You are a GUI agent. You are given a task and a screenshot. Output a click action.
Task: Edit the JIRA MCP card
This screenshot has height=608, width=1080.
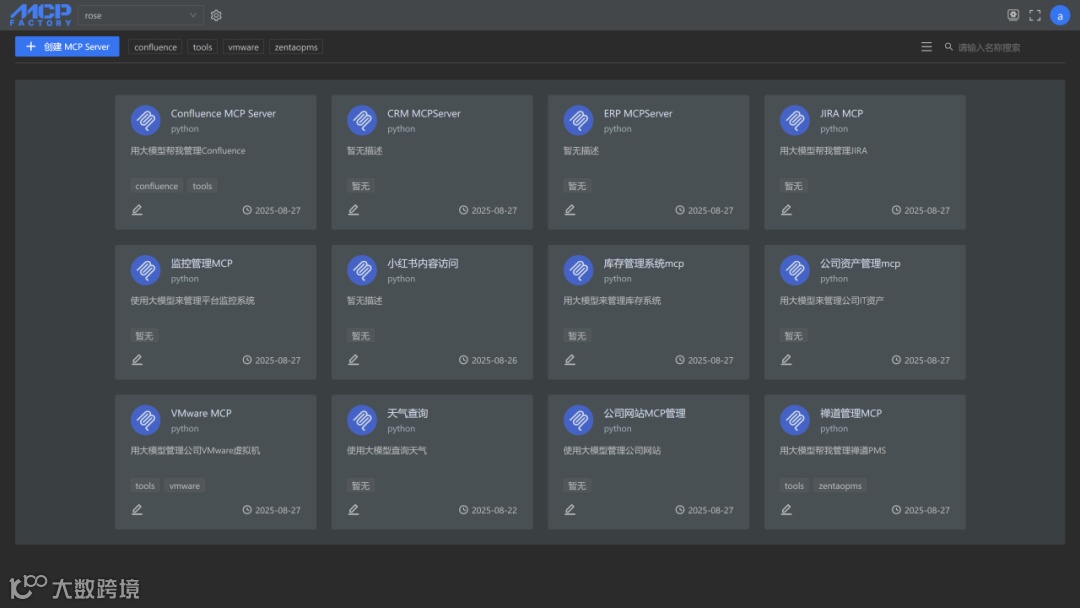[x=786, y=210]
